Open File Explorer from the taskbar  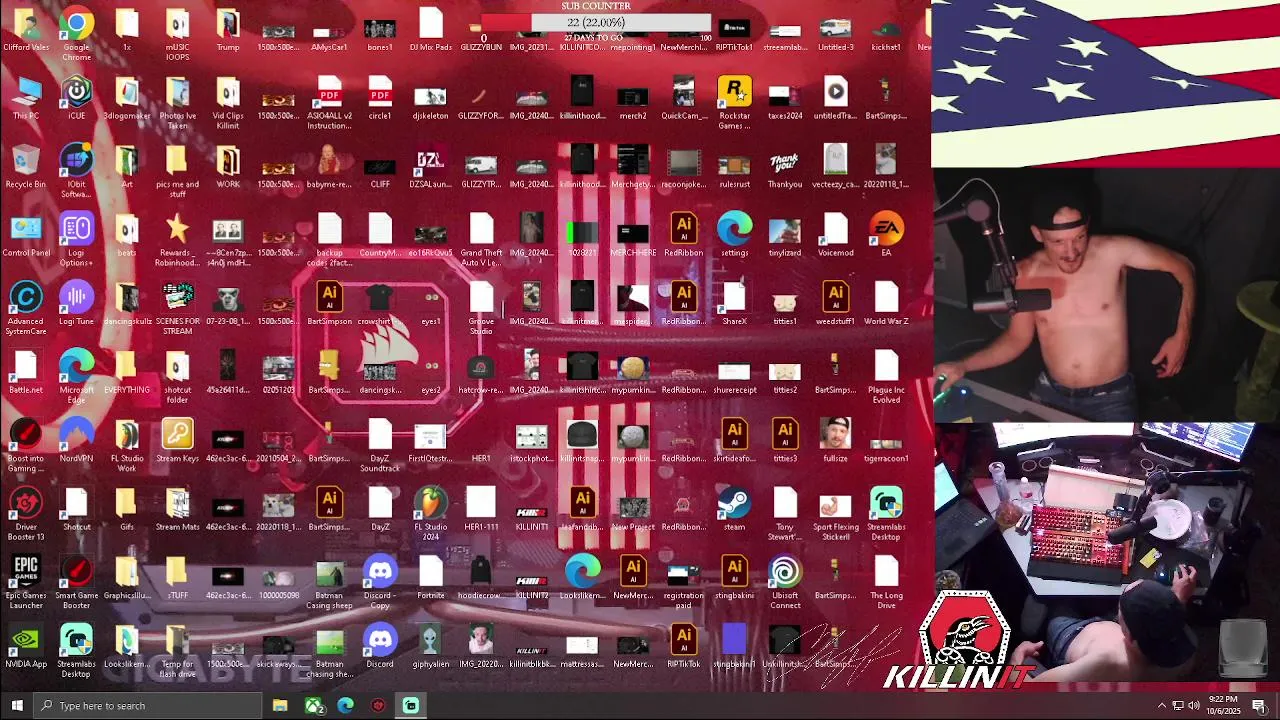click(280, 706)
